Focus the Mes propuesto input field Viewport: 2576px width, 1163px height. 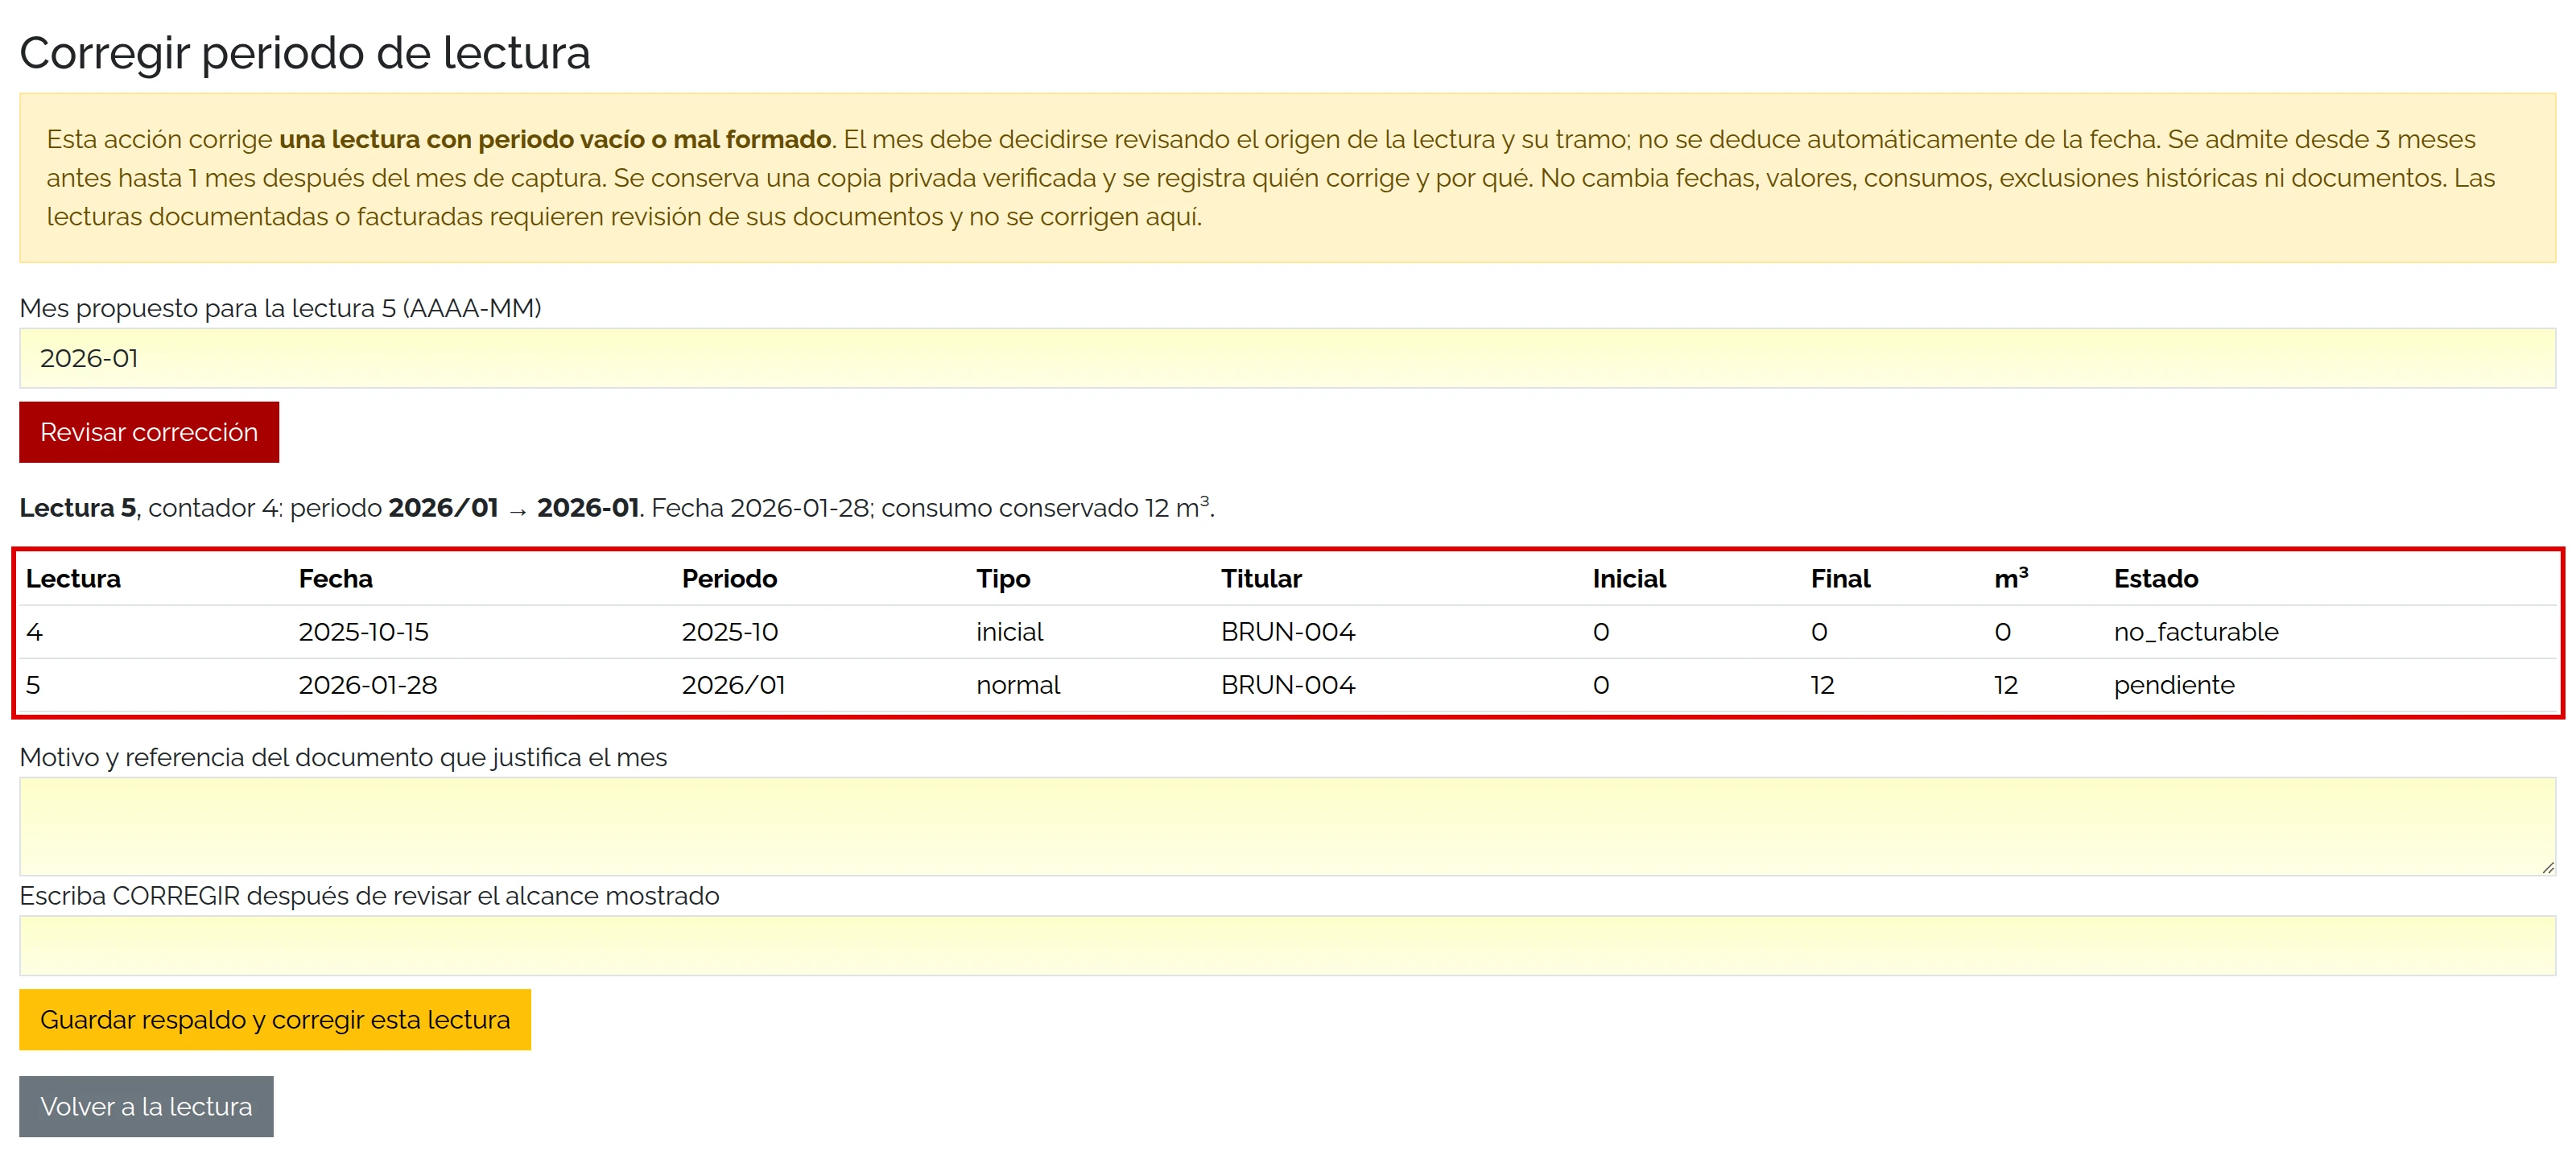(x=1287, y=358)
